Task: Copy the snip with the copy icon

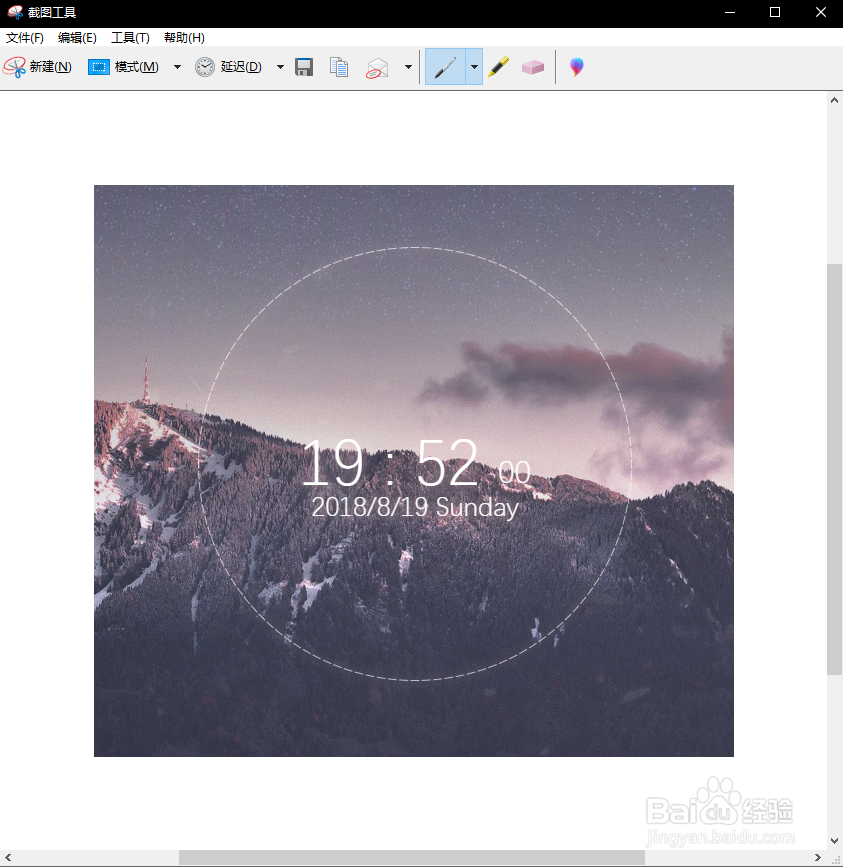Action: [x=339, y=67]
